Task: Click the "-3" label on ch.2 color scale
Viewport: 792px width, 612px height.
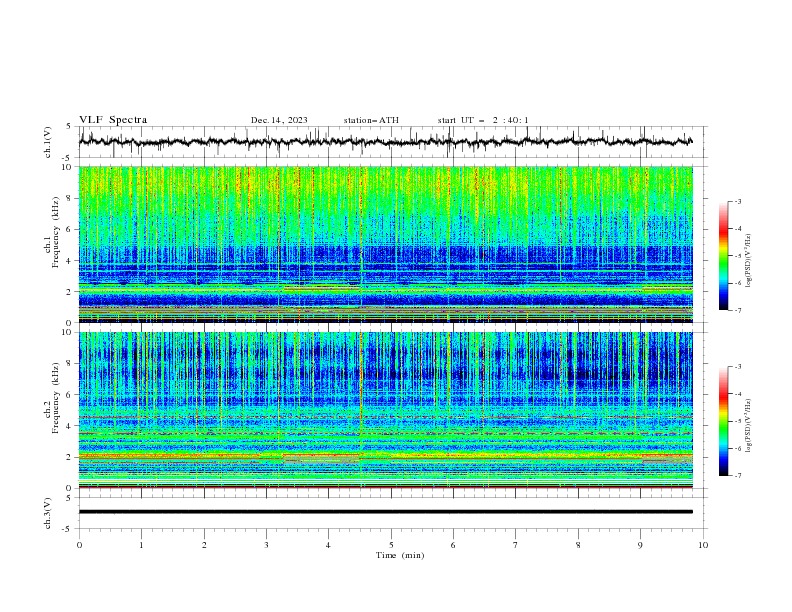Action: click(738, 367)
